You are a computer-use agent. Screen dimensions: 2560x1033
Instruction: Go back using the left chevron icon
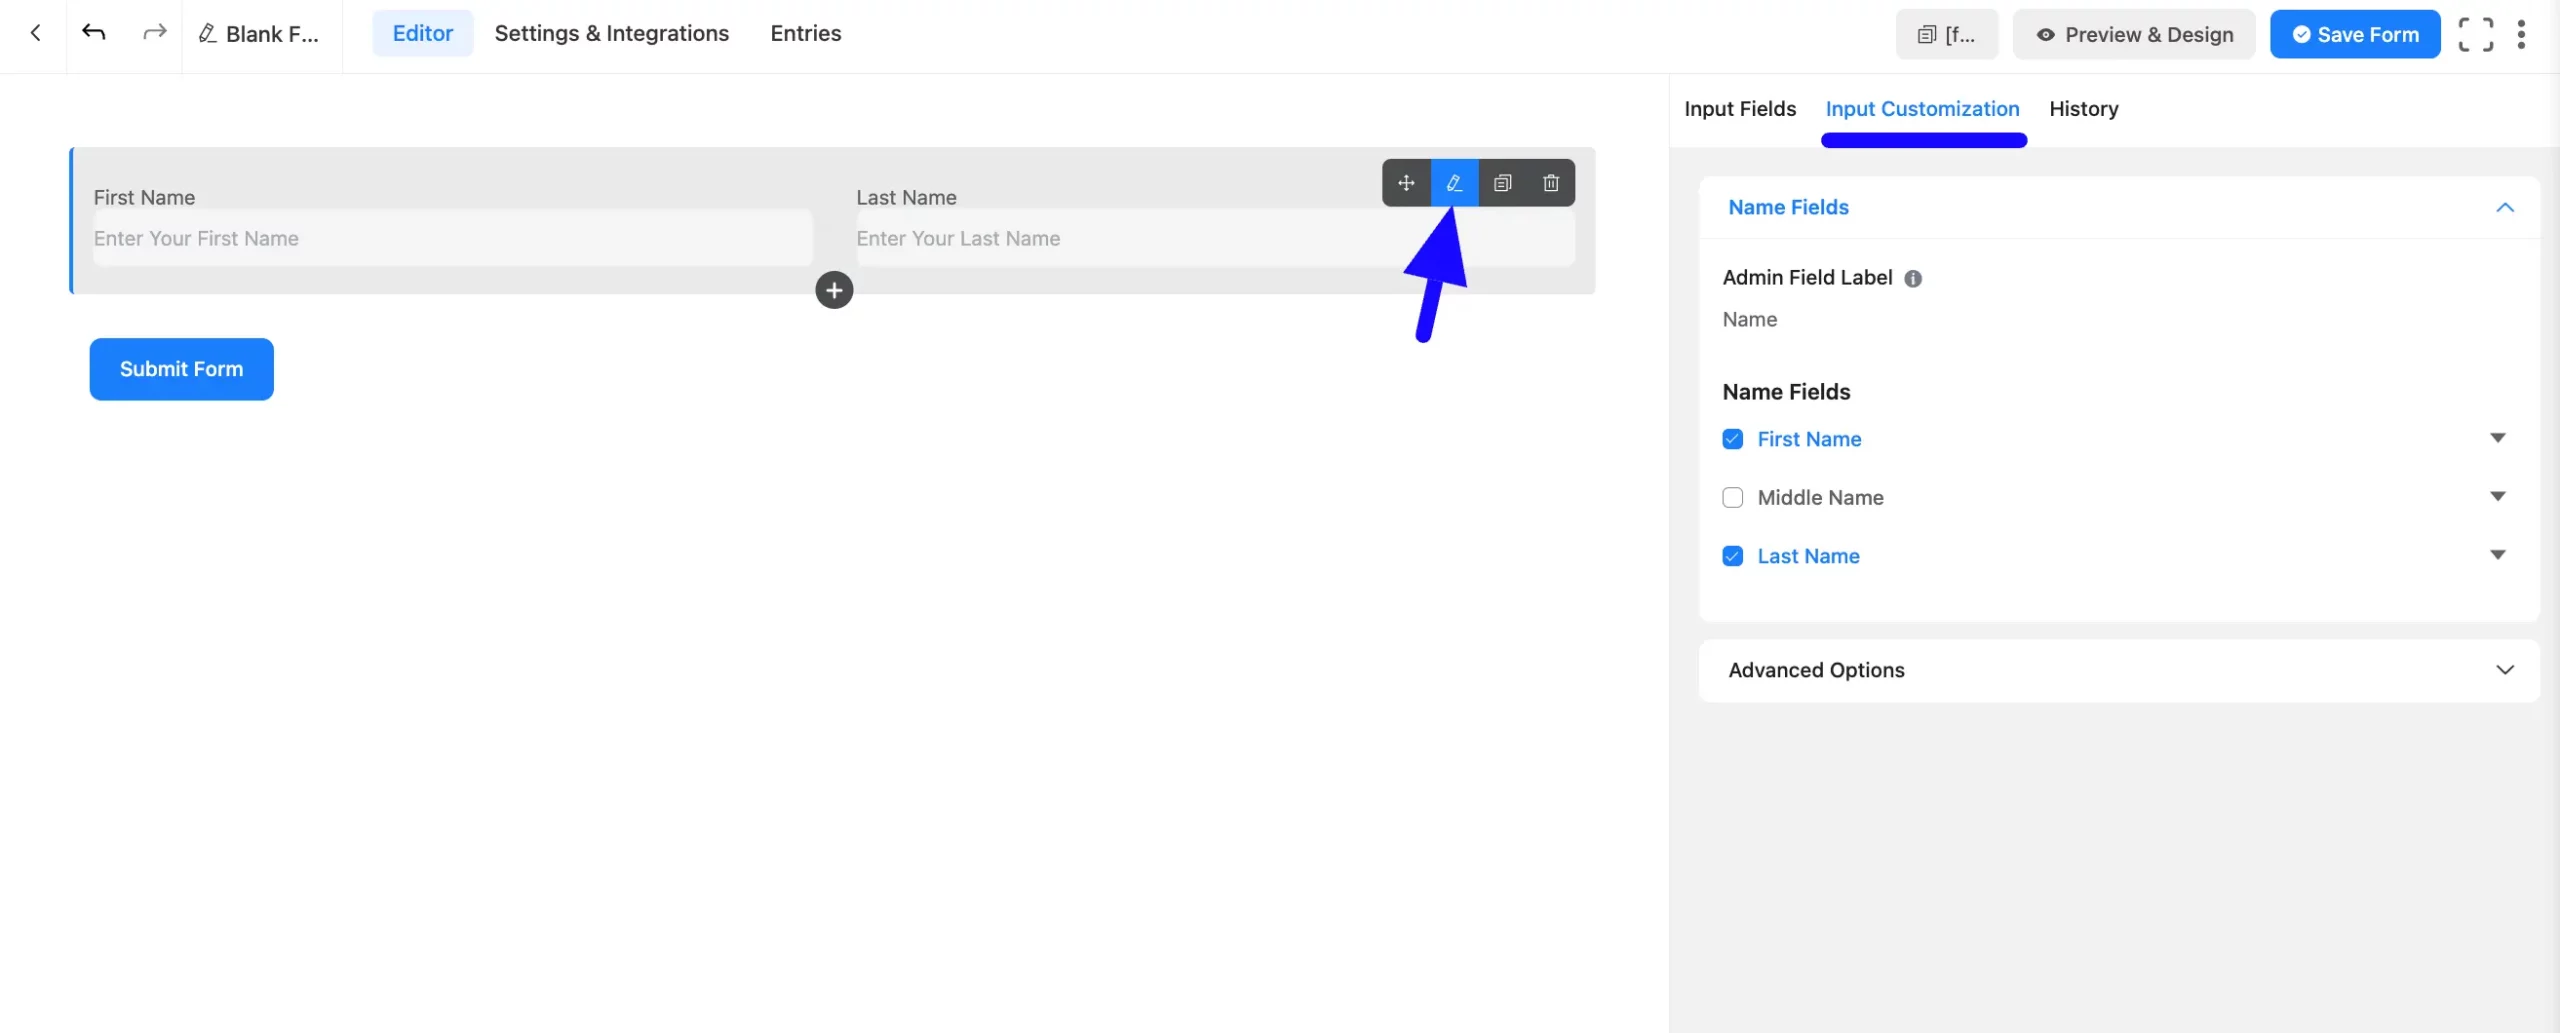[36, 33]
